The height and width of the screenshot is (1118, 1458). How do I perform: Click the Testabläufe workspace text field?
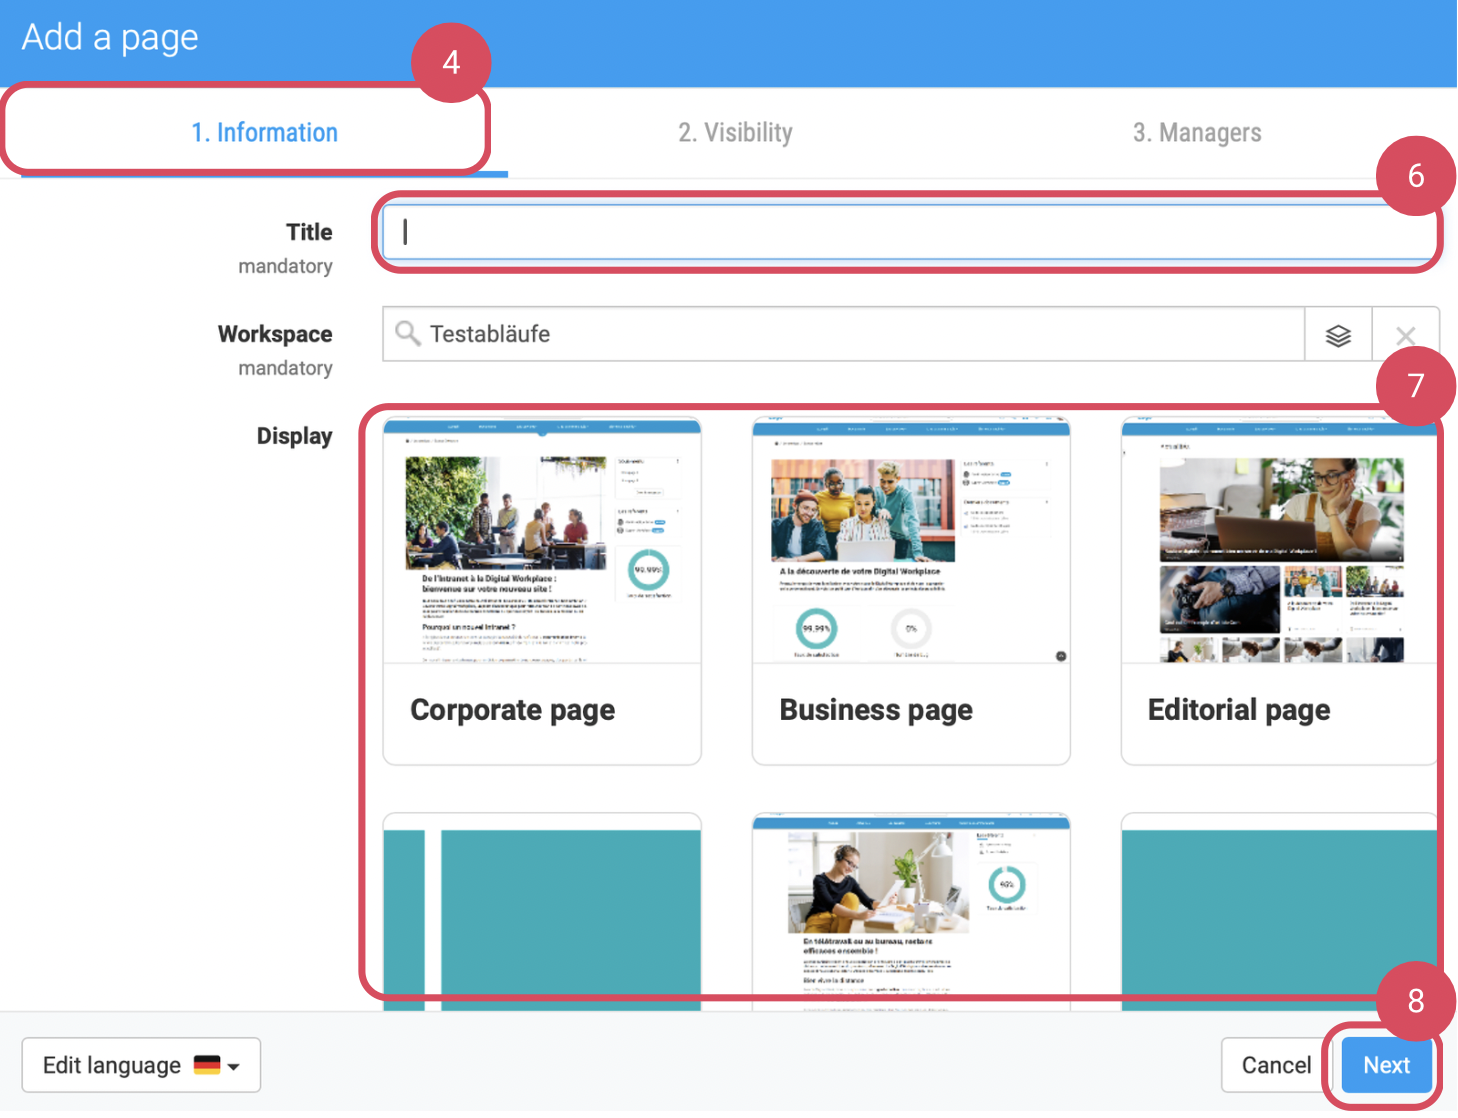[860, 334]
